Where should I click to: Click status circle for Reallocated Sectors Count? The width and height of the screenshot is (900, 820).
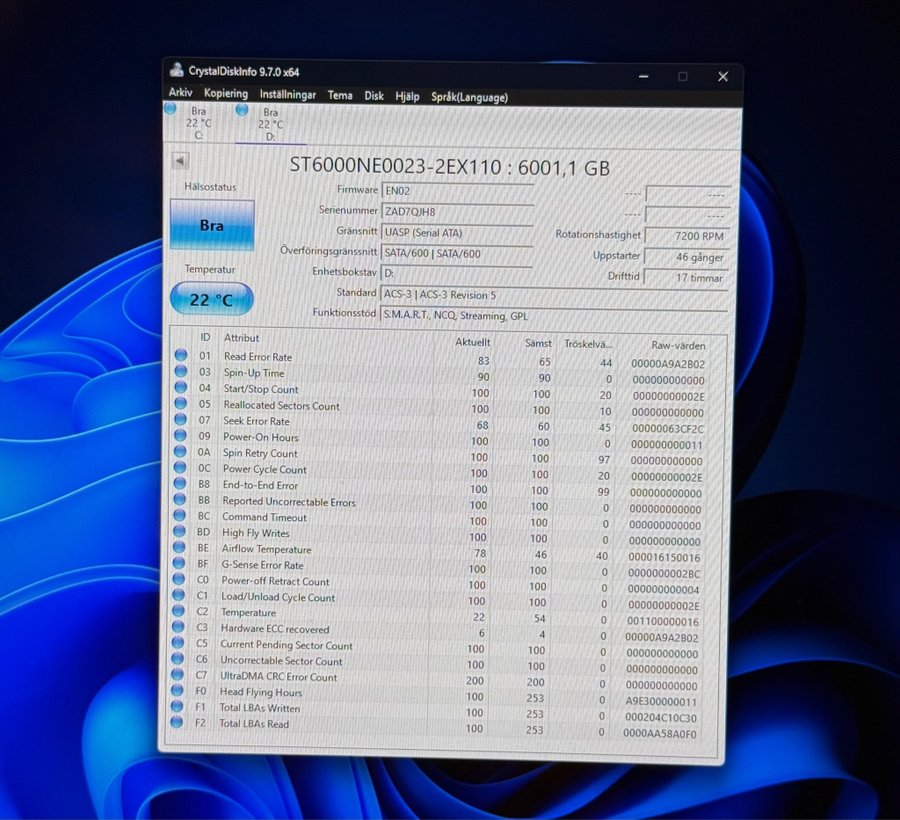coord(181,404)
